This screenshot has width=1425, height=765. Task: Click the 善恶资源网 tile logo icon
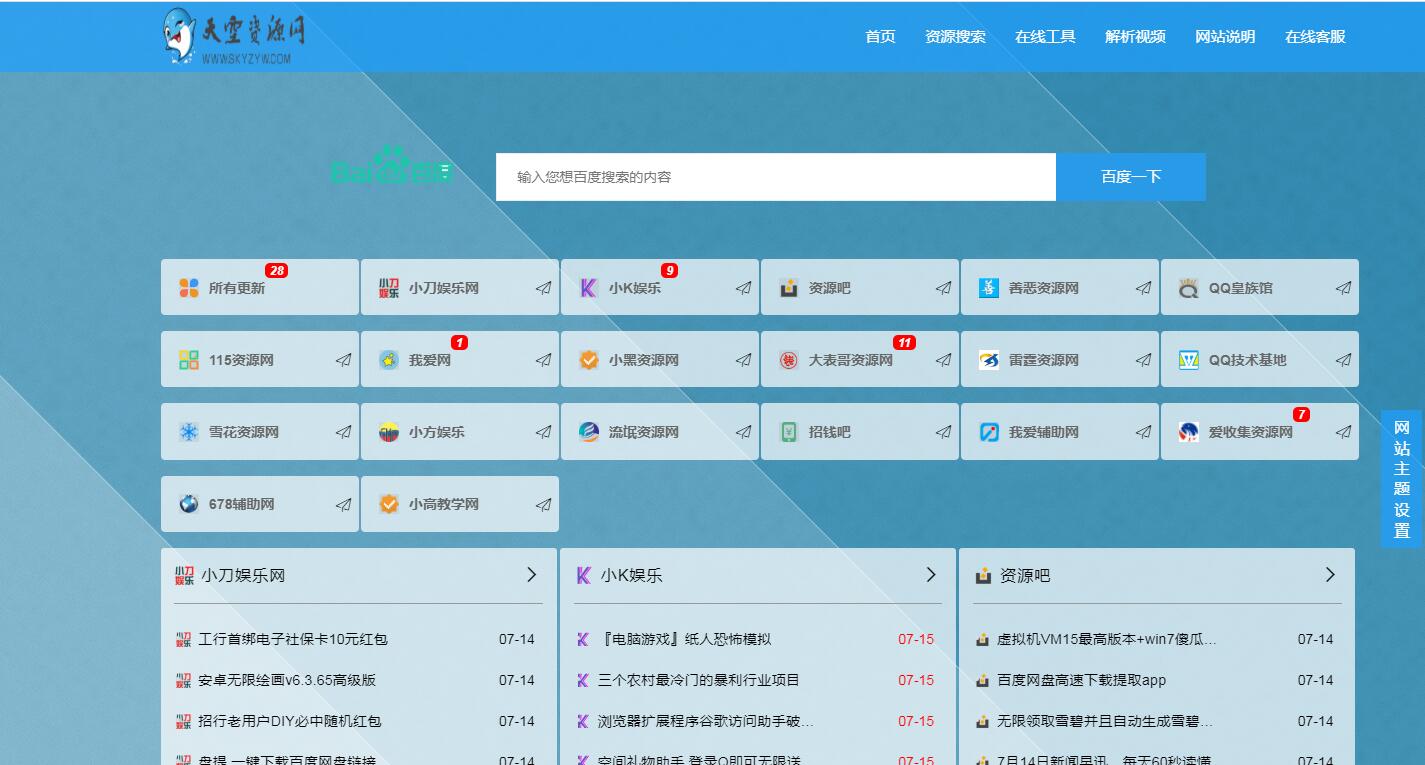pos(989,288)
